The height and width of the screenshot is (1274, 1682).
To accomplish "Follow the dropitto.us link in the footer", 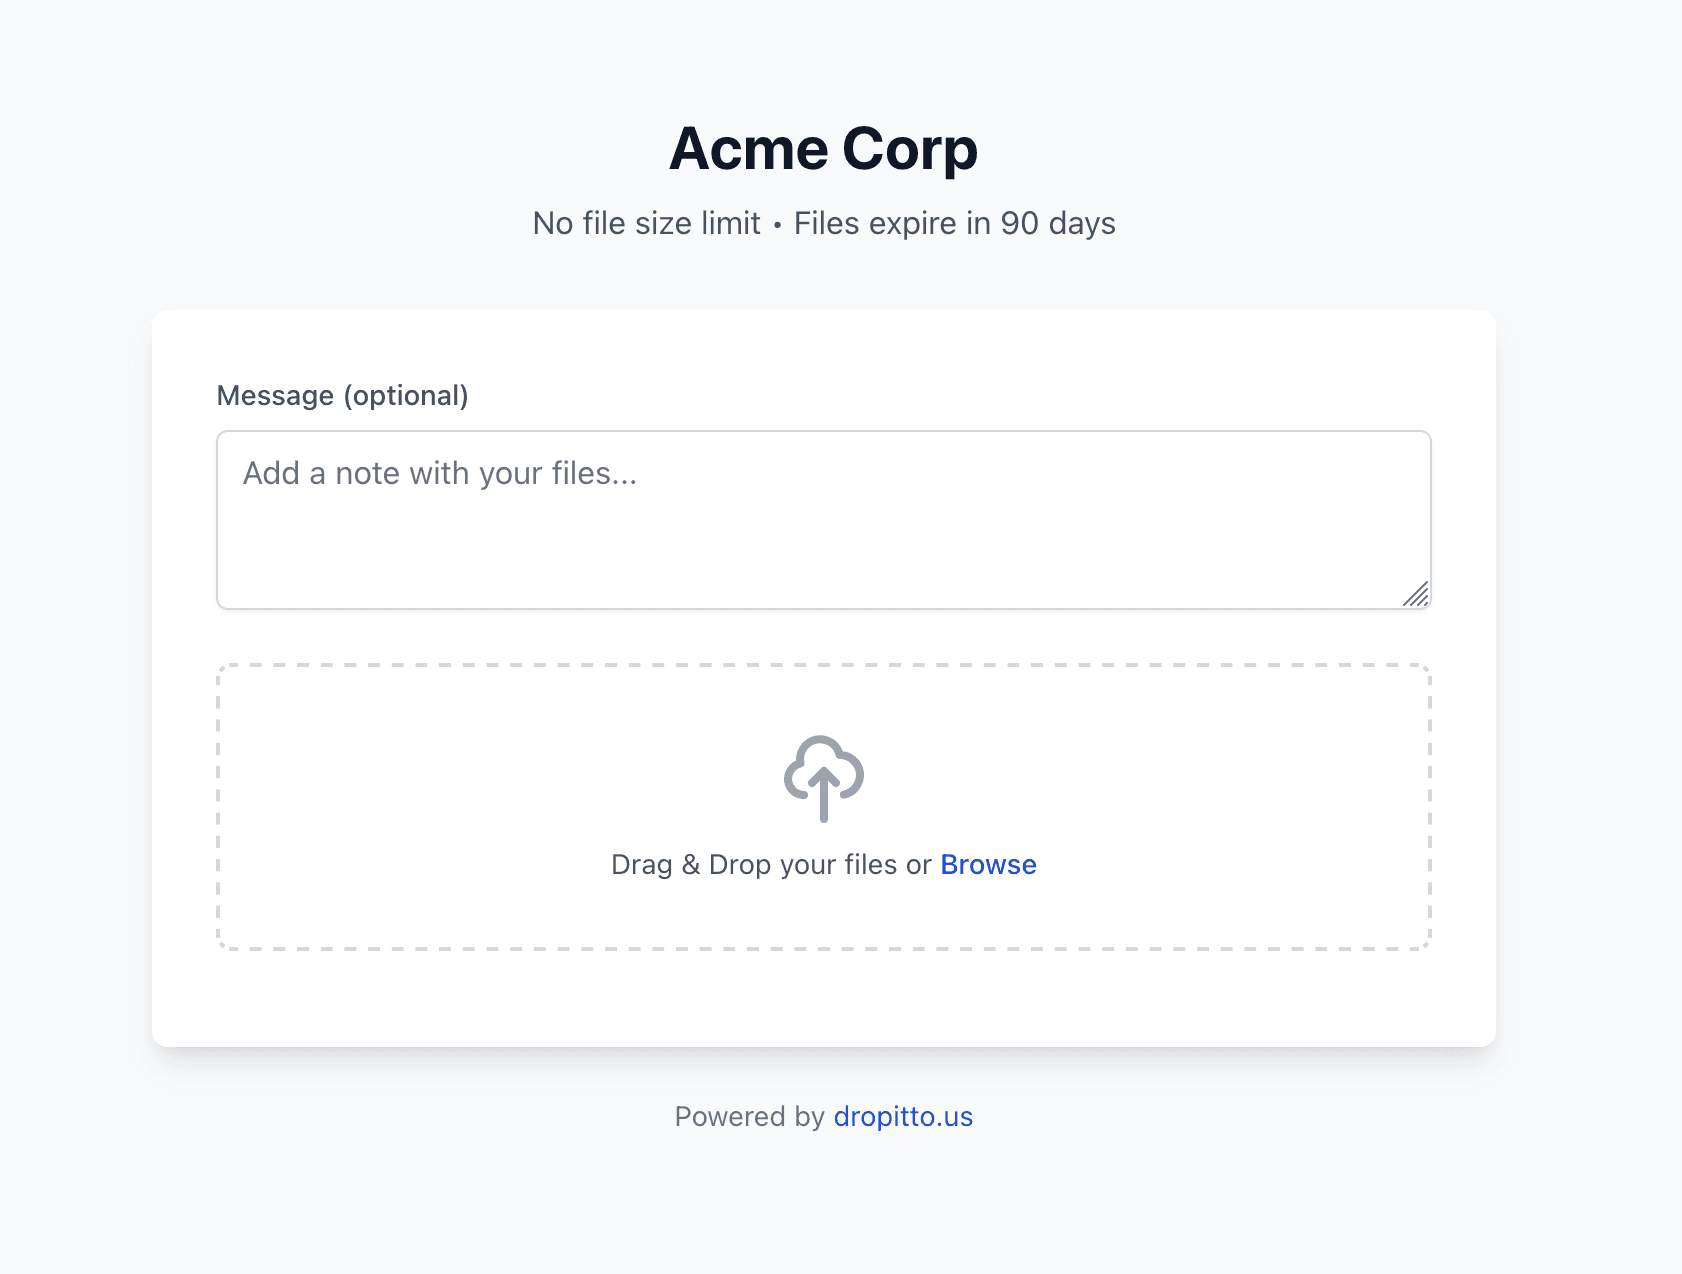I will pos(902,1117).
